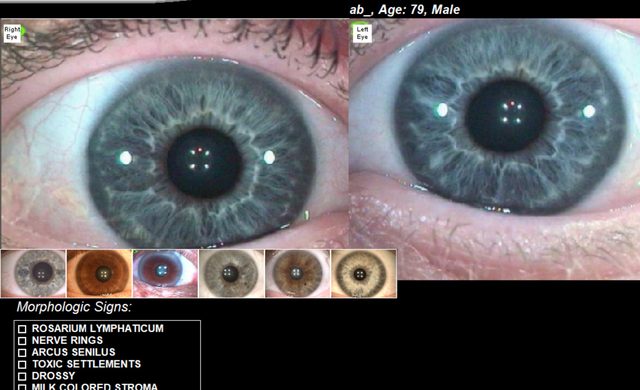Check the DROSSY checkbox

pyautogui.click(x=22, y=376)
